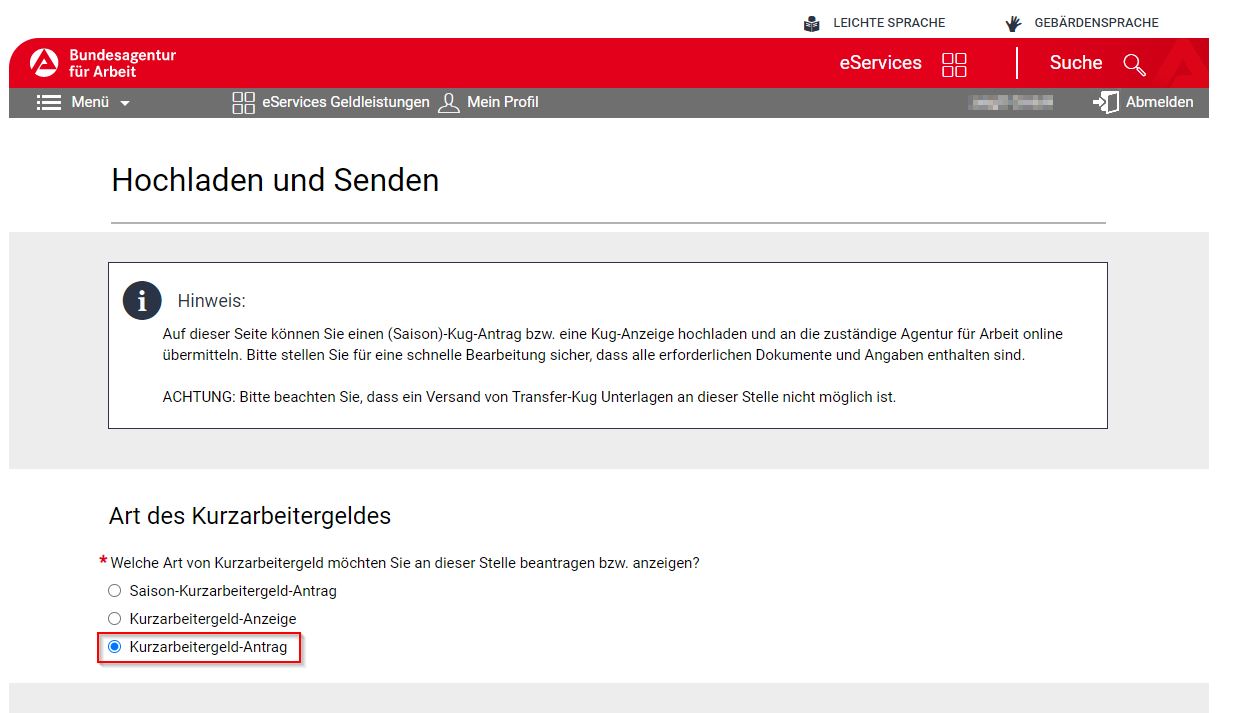1234x713 pixels.
Task: Click the Gebärdensprache link text
Action: [1096, 23]
